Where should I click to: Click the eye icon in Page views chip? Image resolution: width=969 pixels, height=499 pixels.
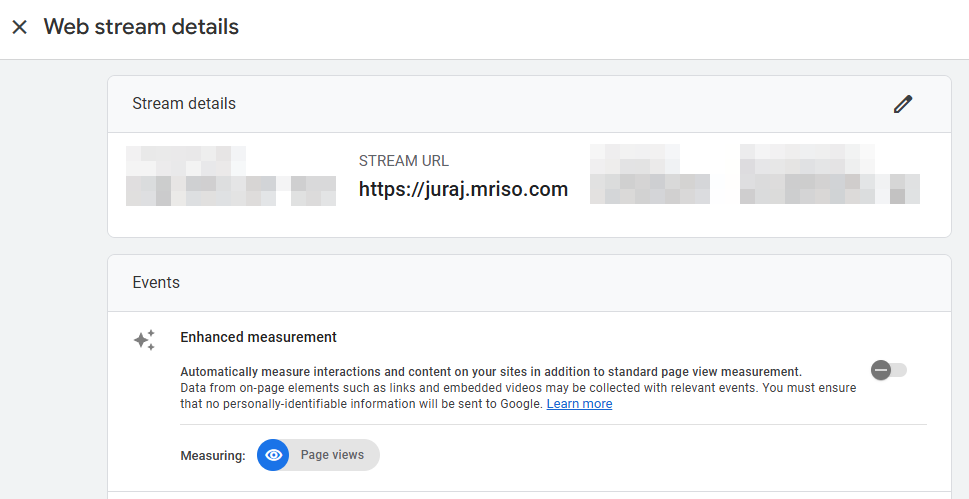pyautogui.click(x=273, y=455)
